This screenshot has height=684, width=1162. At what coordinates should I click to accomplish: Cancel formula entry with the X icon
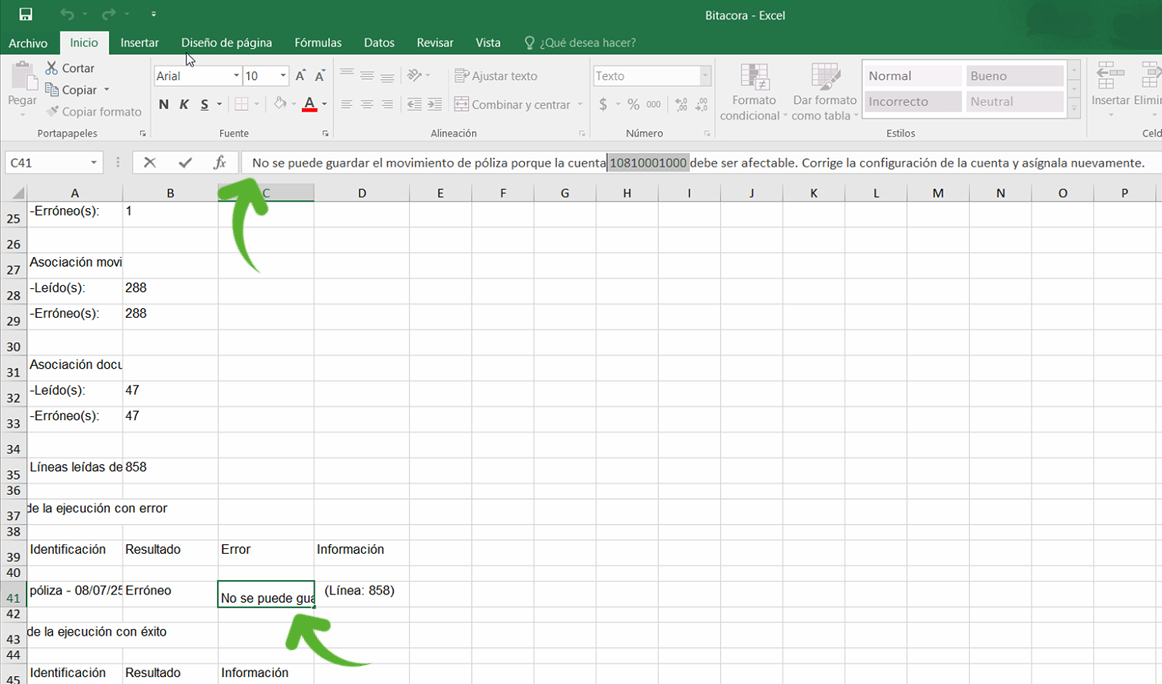click(149, 163)
